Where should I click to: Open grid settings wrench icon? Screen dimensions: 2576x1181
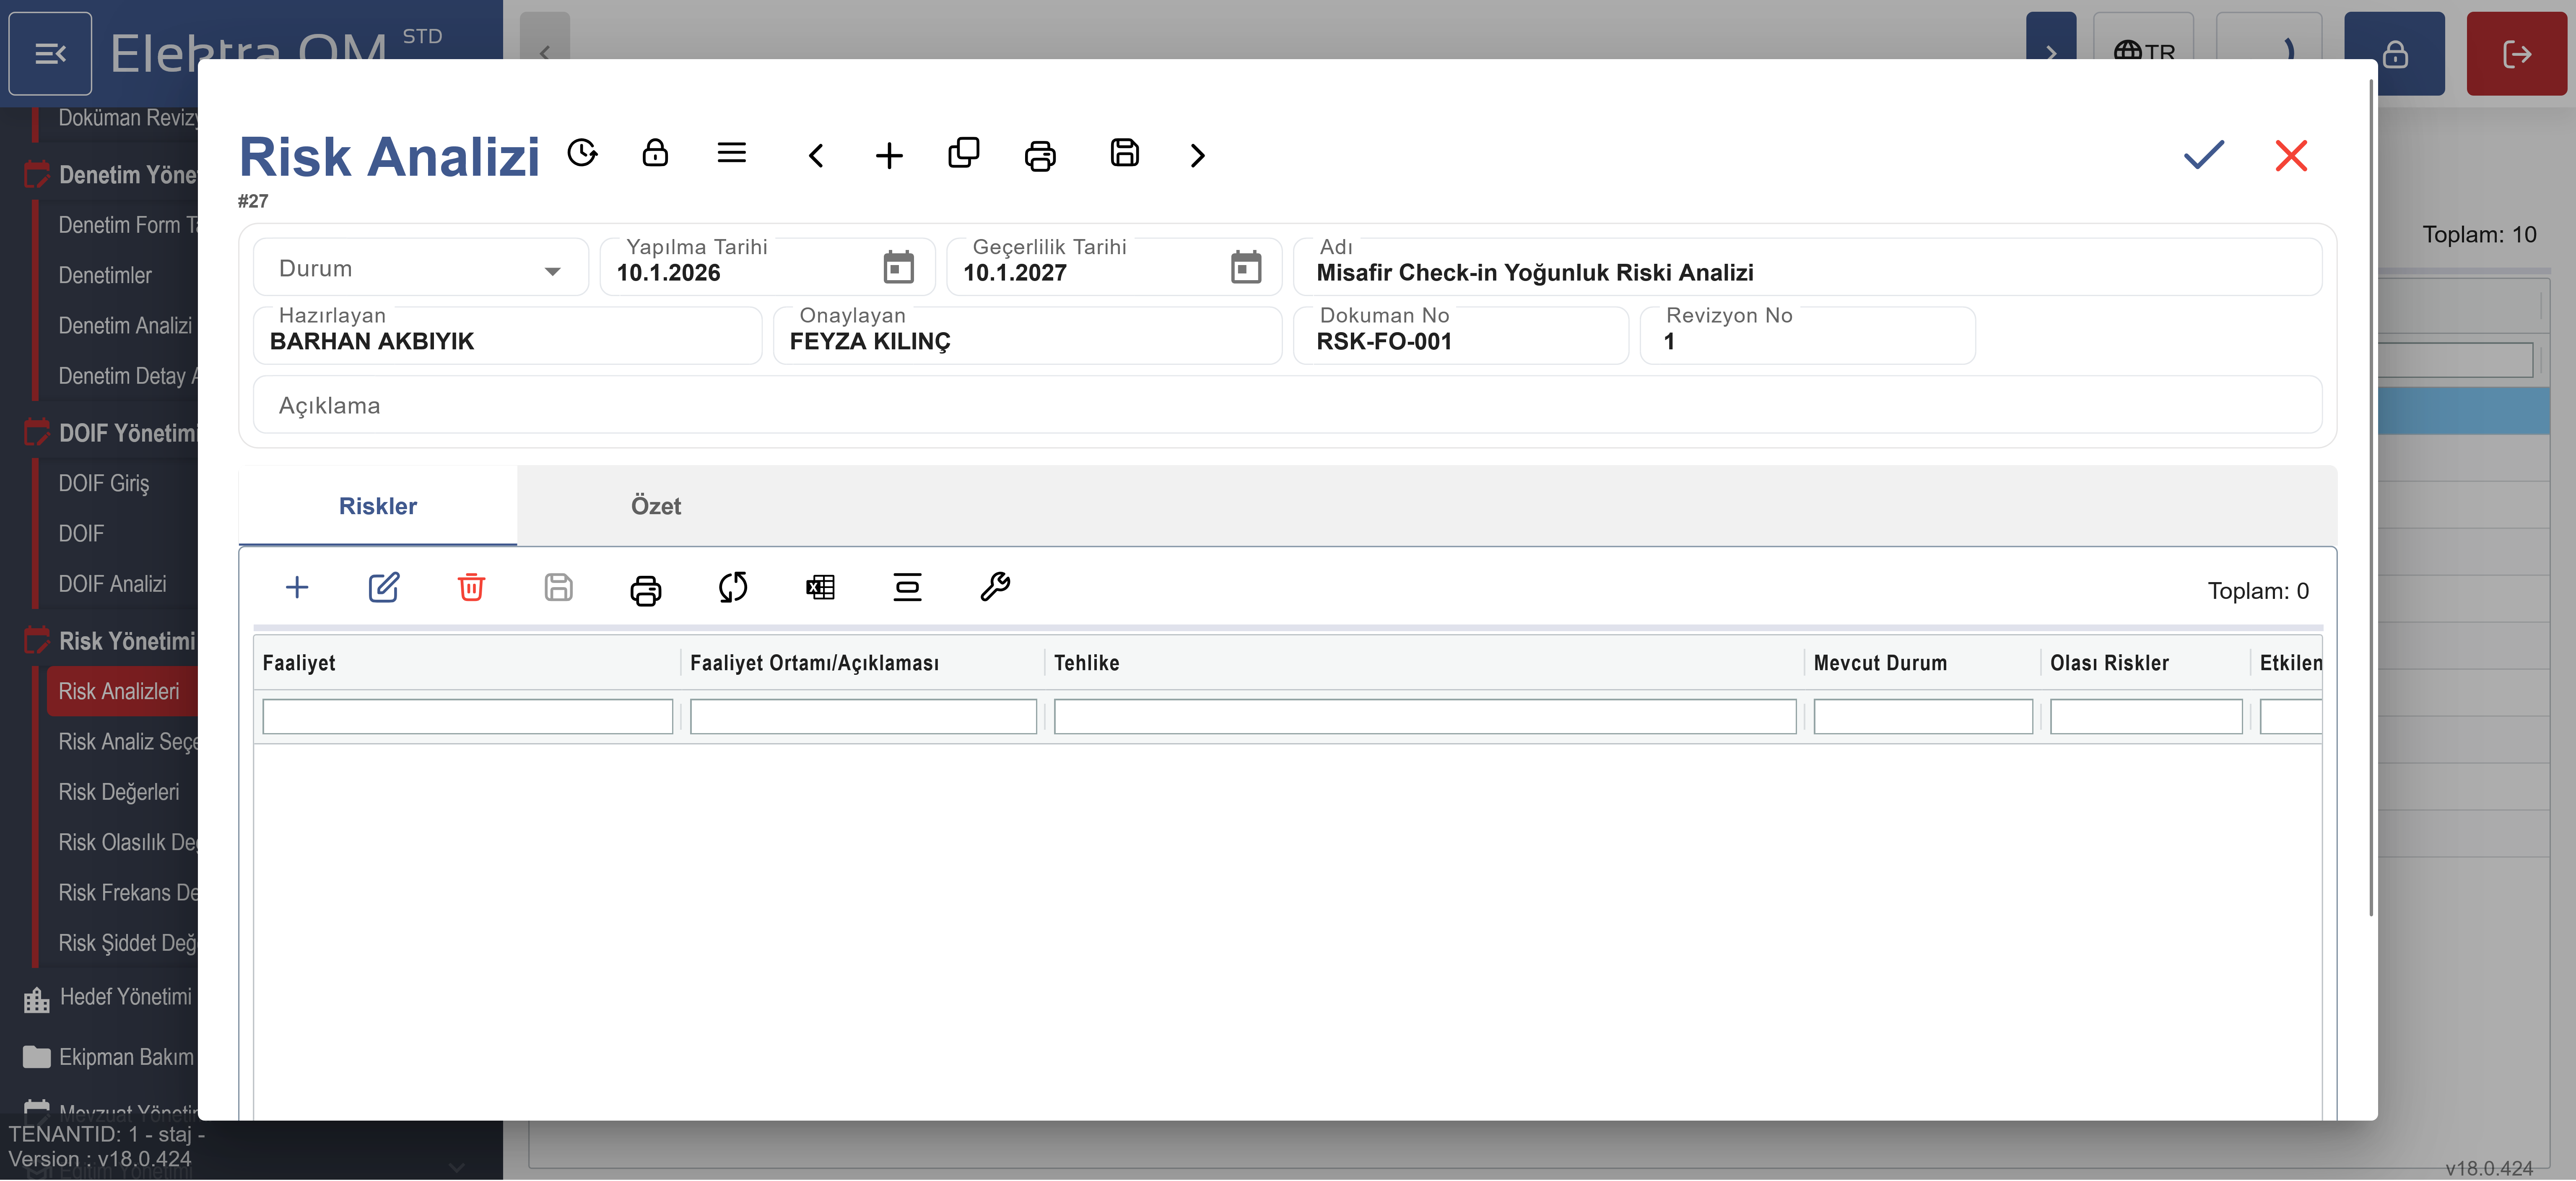coord(995,587)
